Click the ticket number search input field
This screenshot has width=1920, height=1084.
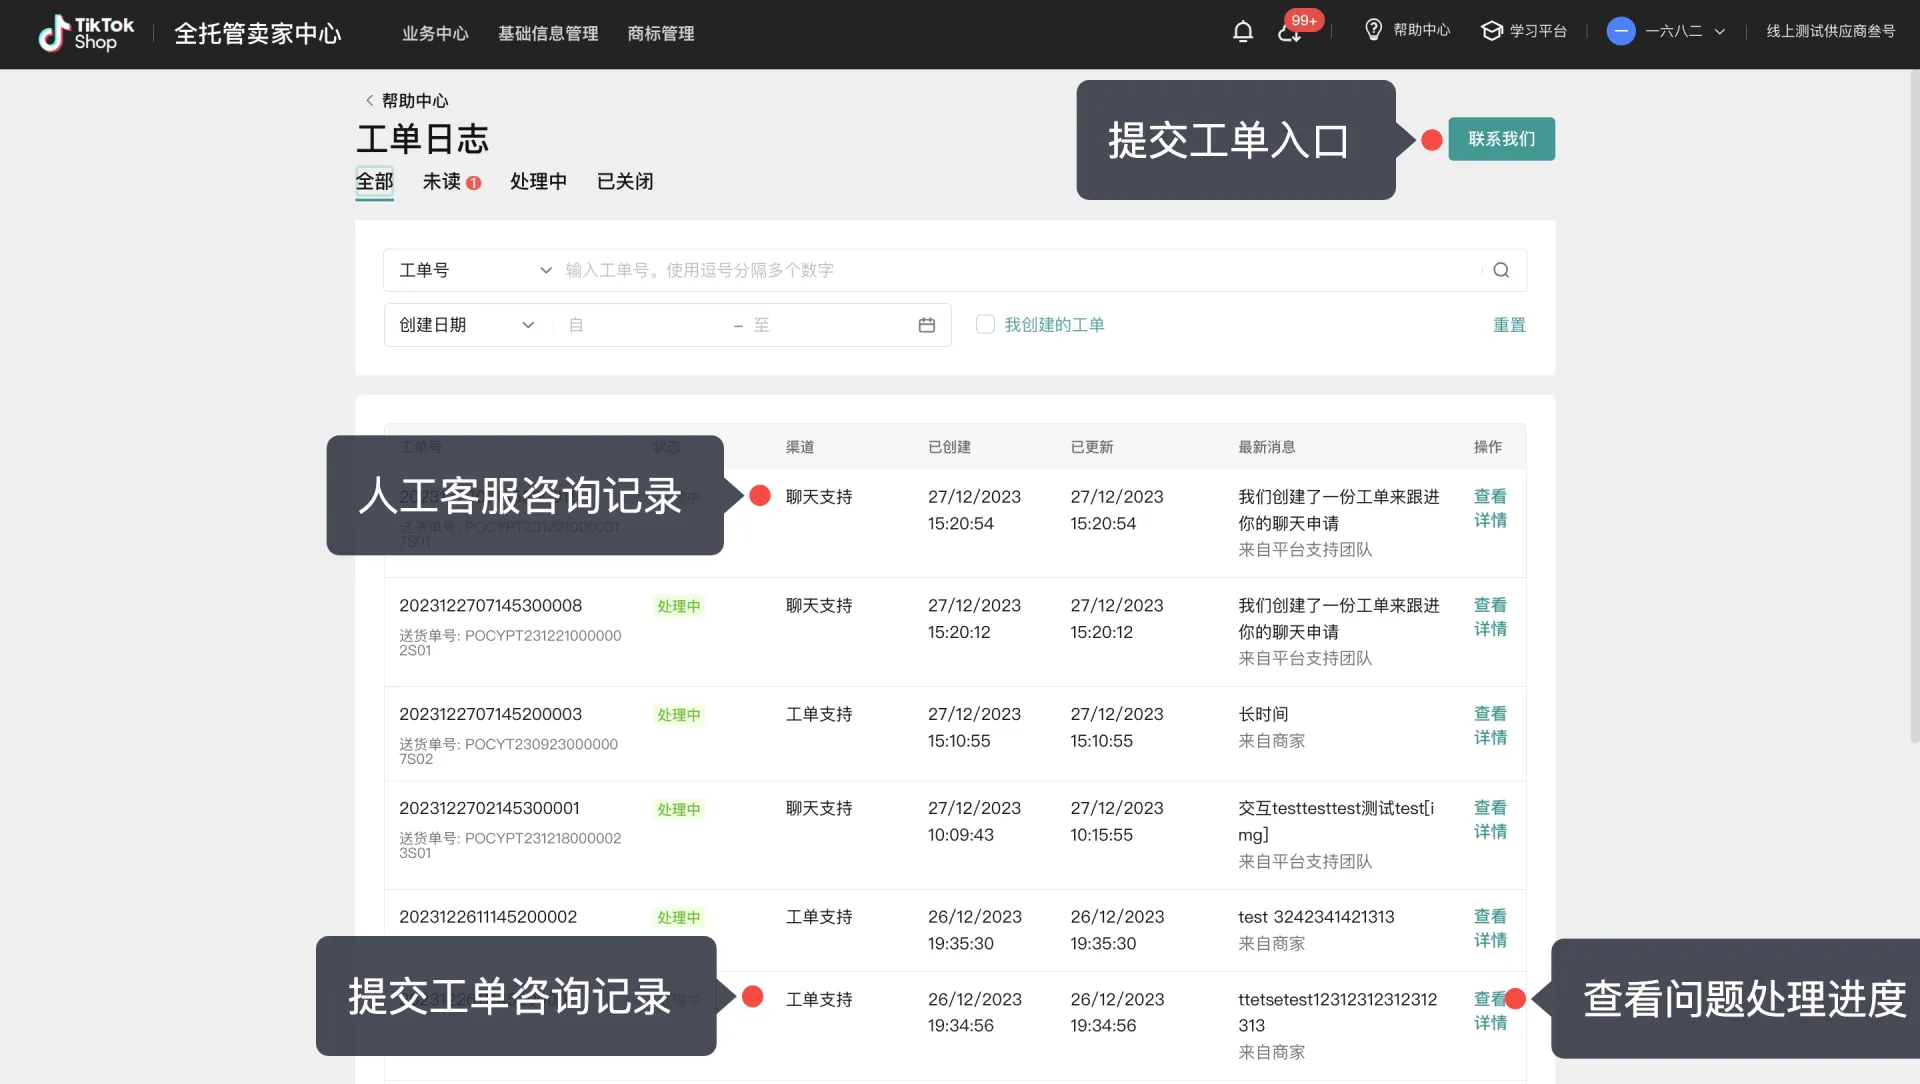[x=1020, y=270]
